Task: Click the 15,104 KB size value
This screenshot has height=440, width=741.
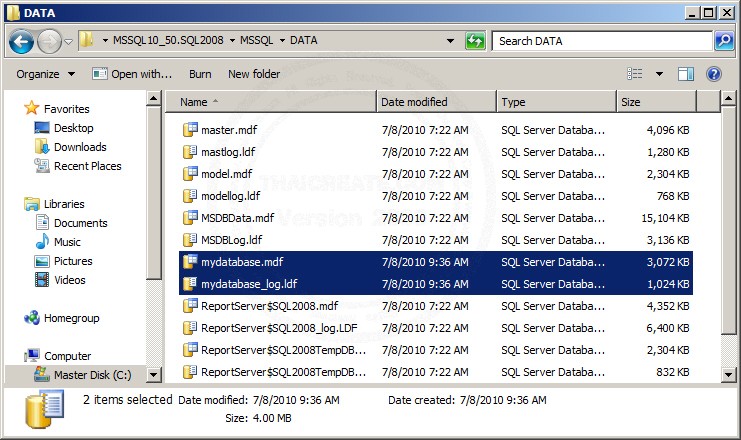Action: (x=665, y=218)
